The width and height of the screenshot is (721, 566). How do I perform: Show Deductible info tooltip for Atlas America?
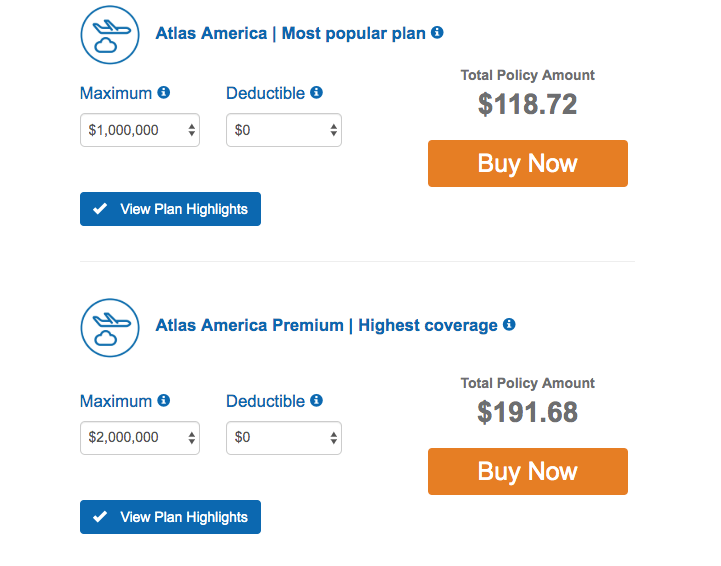click(316, 92)
